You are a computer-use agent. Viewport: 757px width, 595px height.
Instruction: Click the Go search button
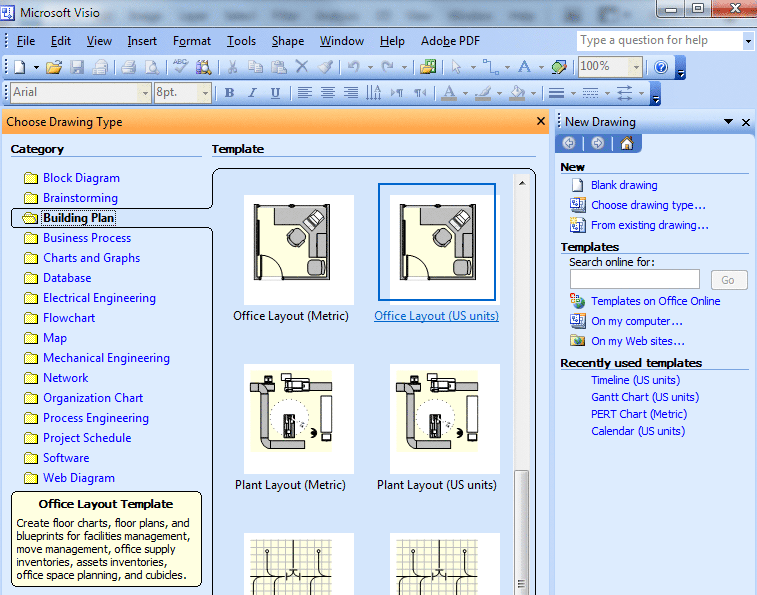(x=728, y=280)
